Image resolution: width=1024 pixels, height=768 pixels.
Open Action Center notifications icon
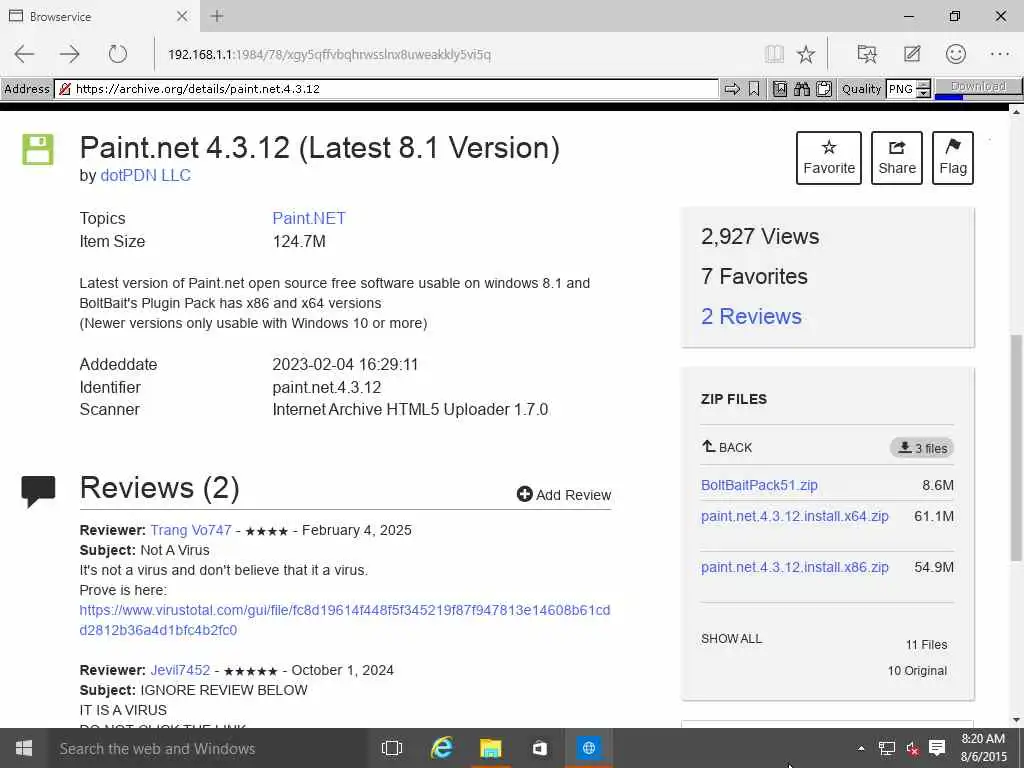coord(937,748)
